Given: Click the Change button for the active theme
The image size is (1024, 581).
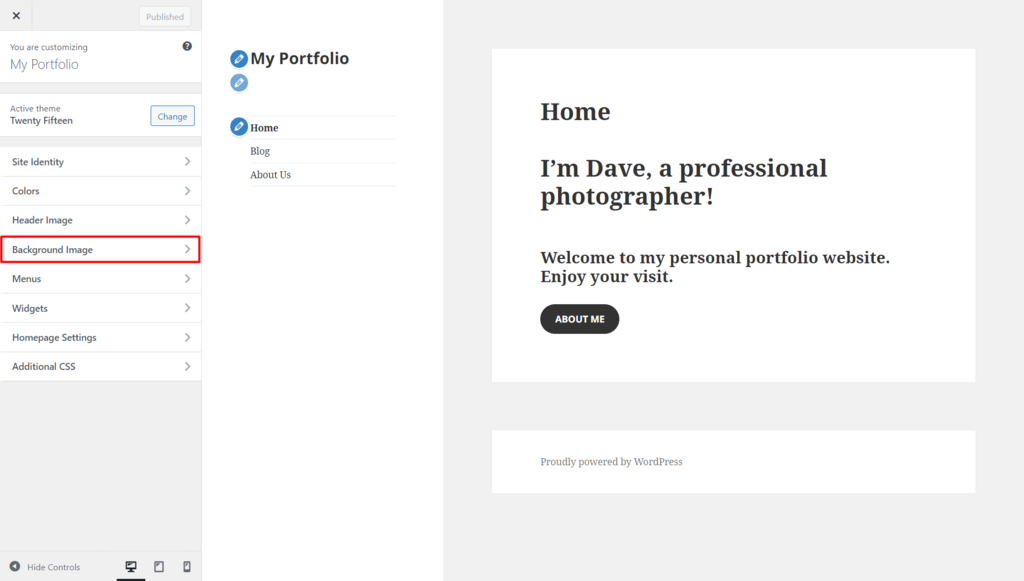Looking at the screenshot, I should coord(172,115).
